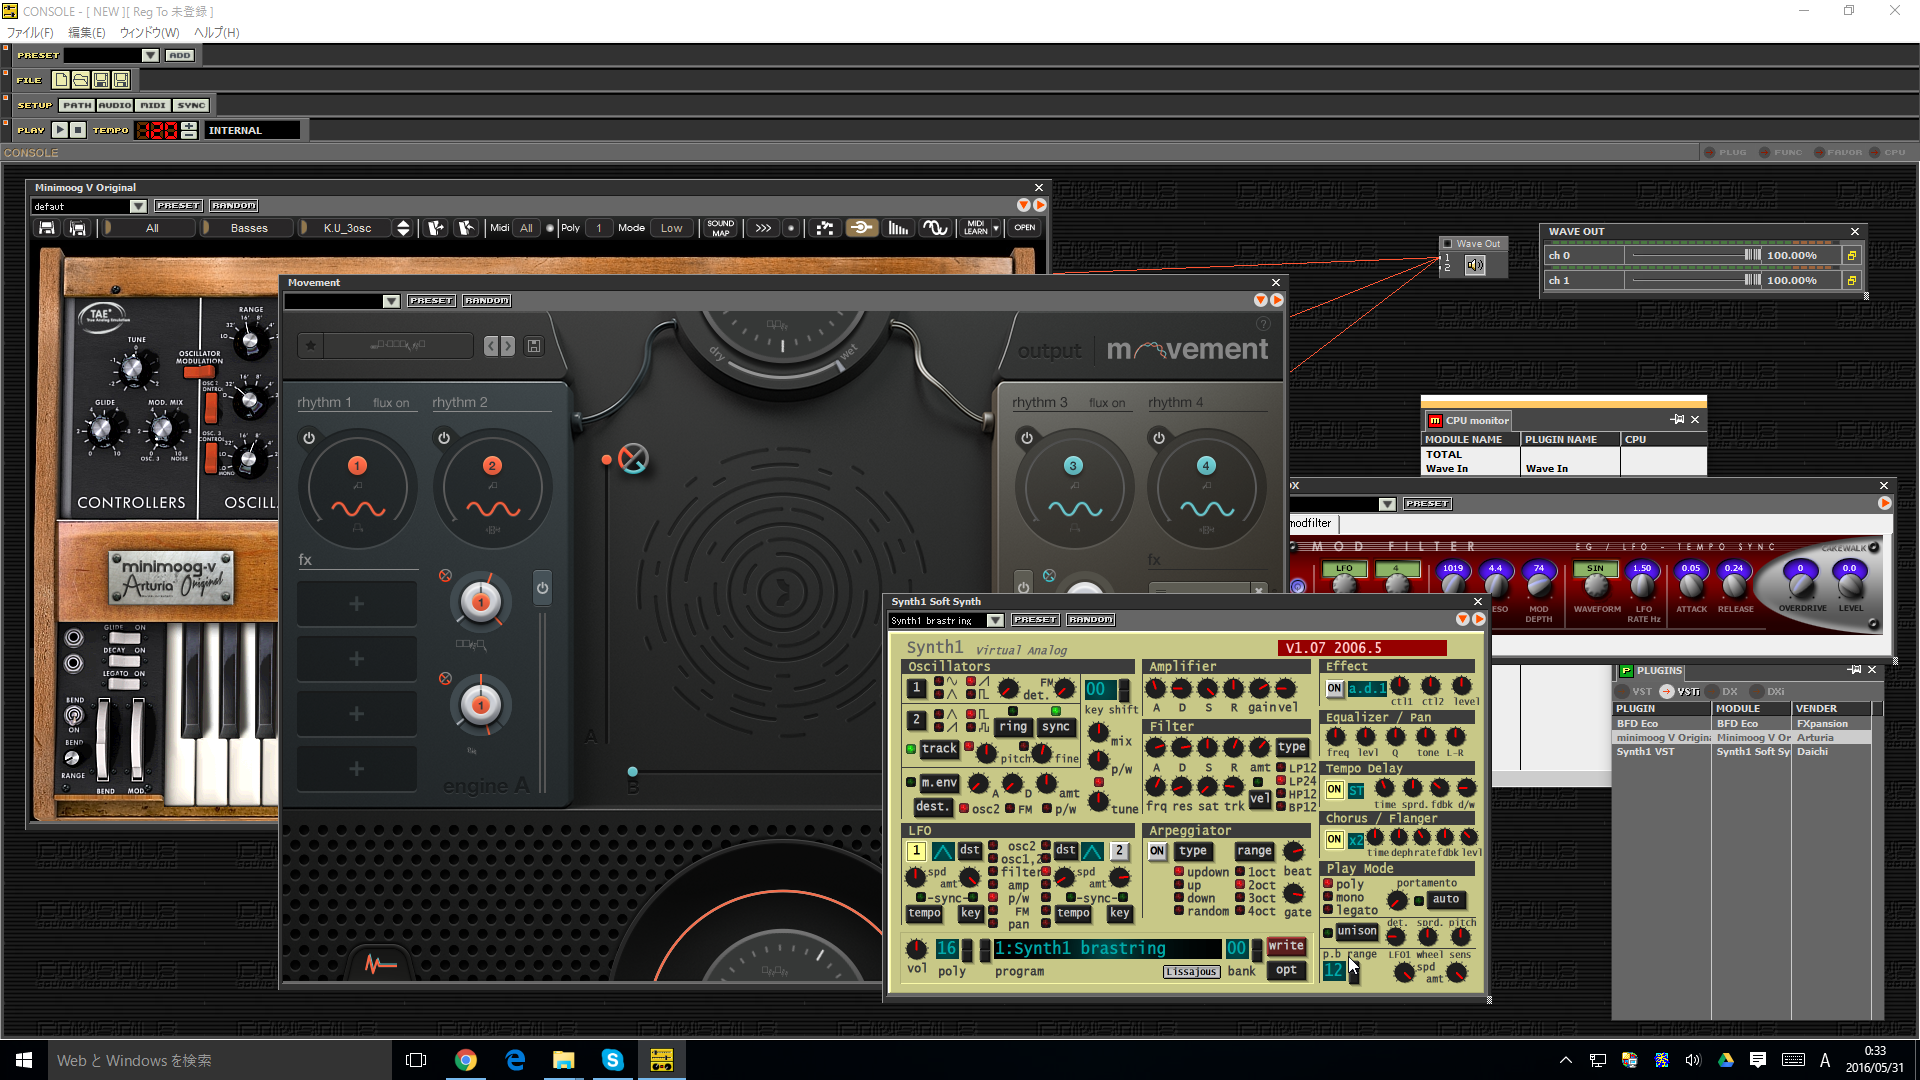The height and width of the screenshot is (1080, 1920).
Task: Select the Synth1 VST plugin row
Action: (x=1741, y=752)
